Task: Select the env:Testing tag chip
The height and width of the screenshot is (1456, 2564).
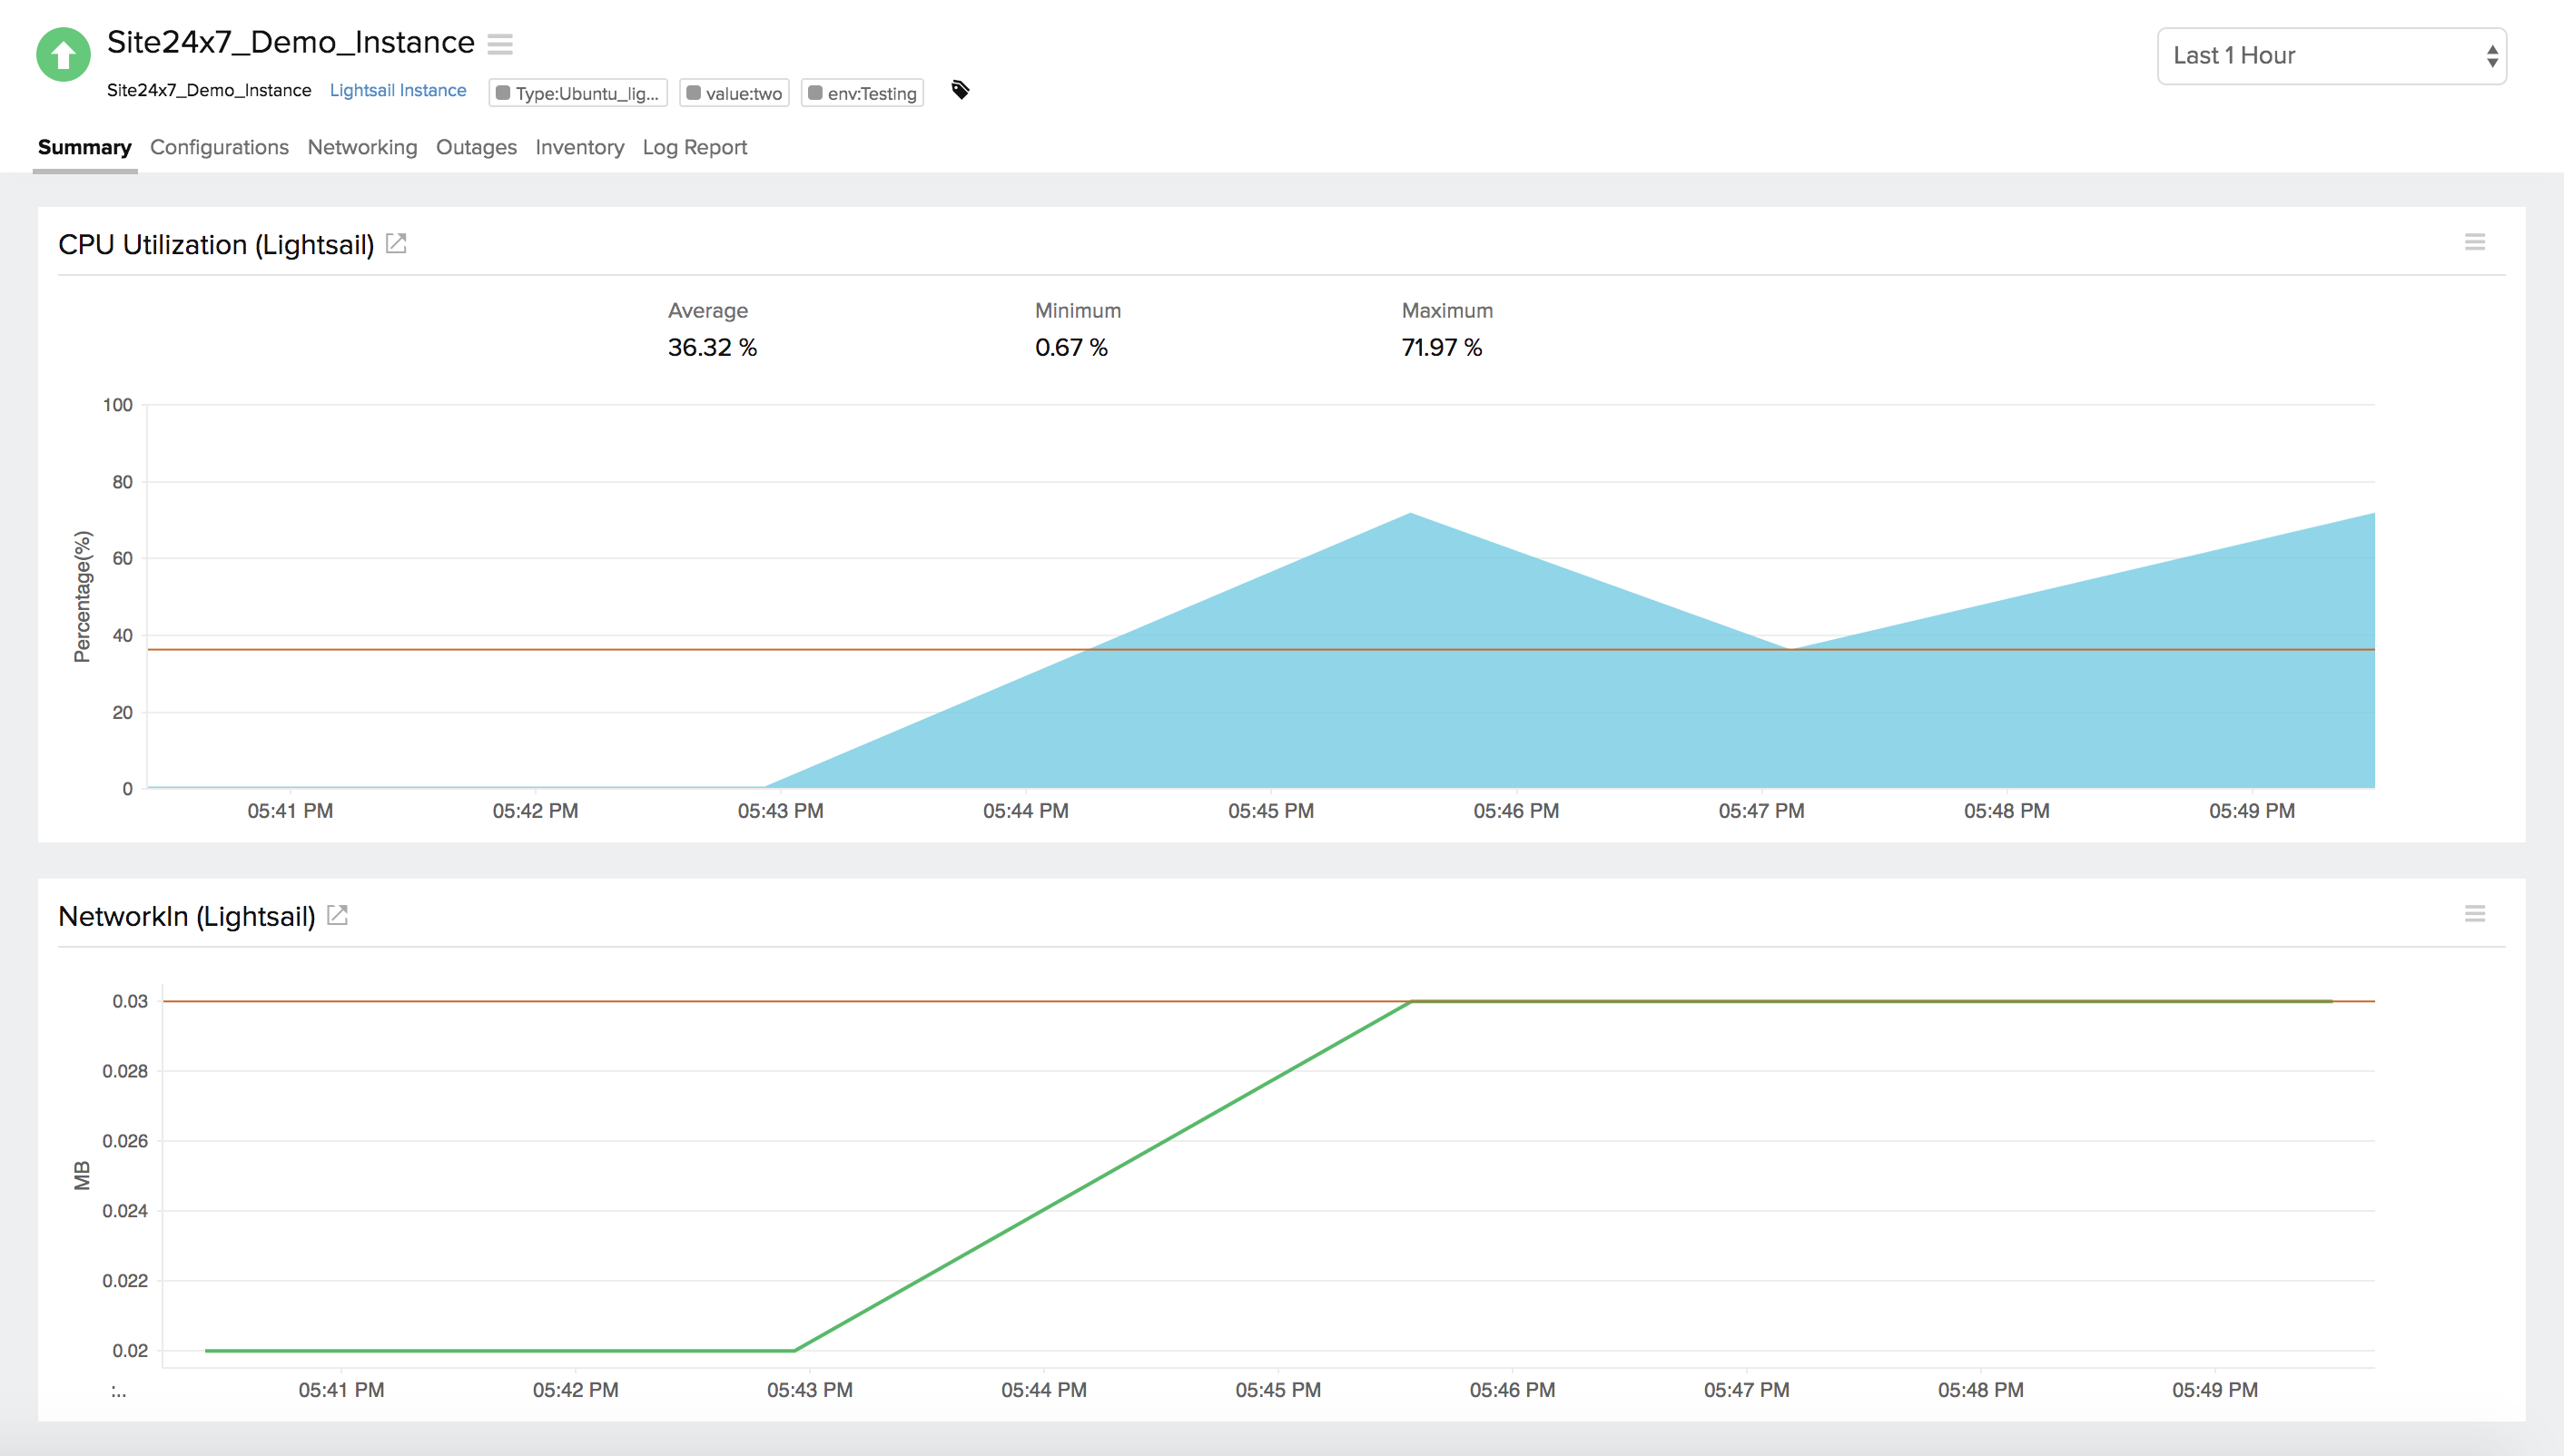Action: click(x=861, y=92)
